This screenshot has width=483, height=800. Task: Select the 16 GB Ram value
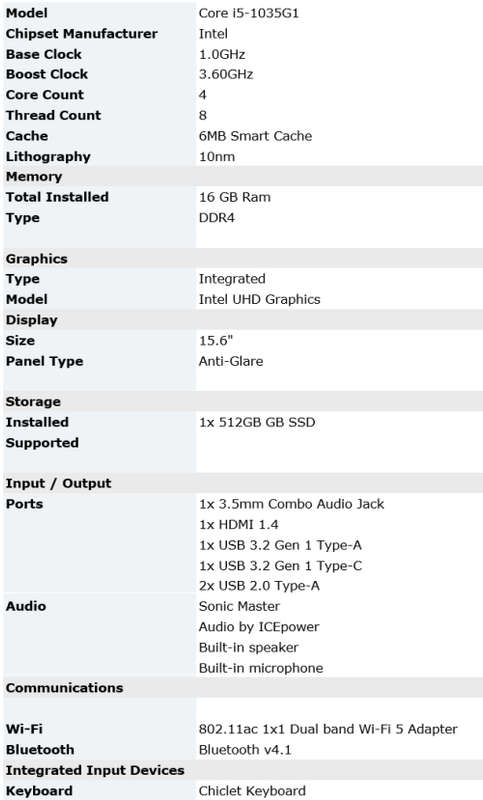(x=235, y=197)
